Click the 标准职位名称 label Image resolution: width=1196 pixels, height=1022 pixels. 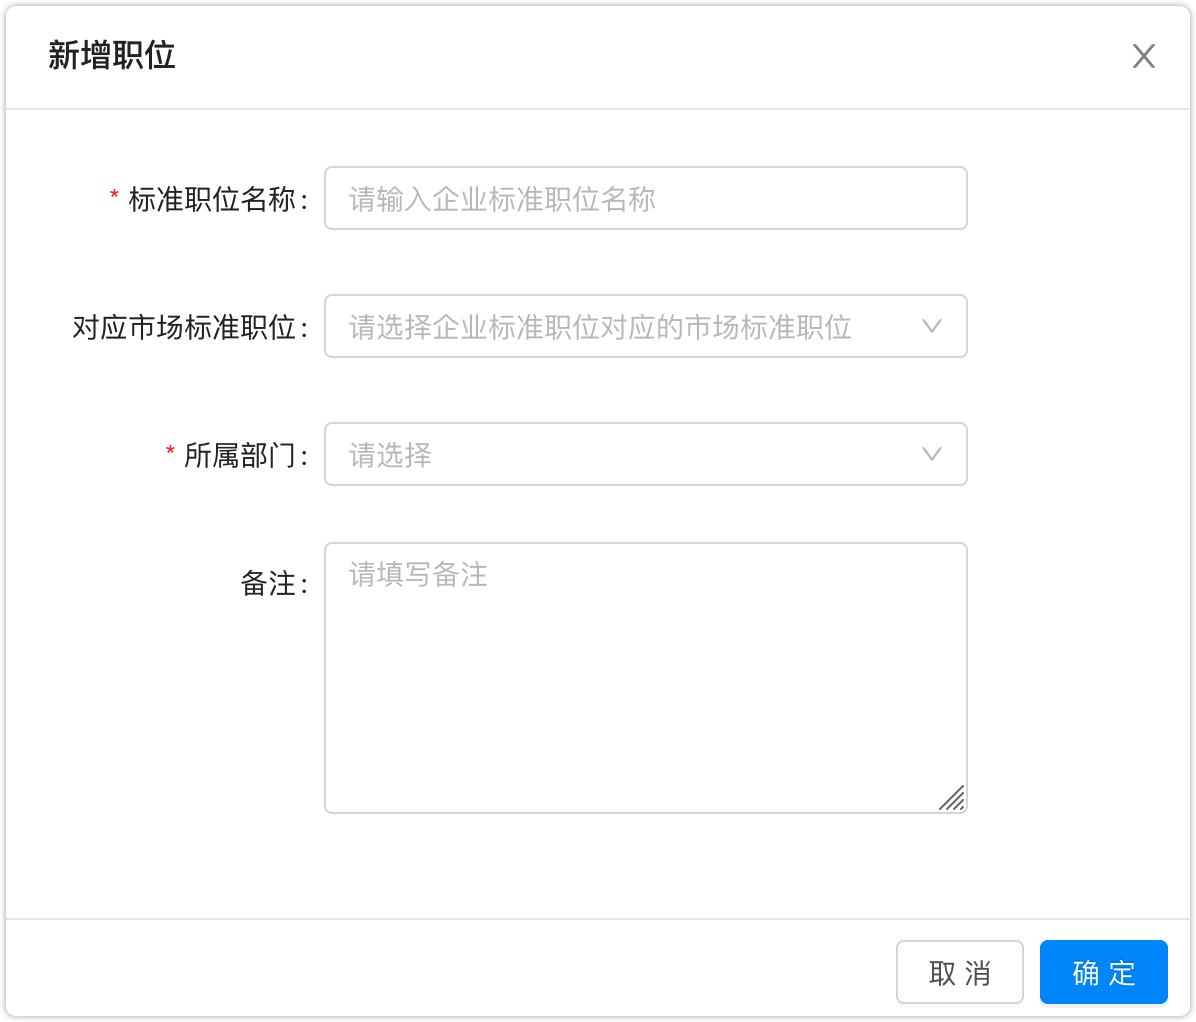(x=217, y=200)
